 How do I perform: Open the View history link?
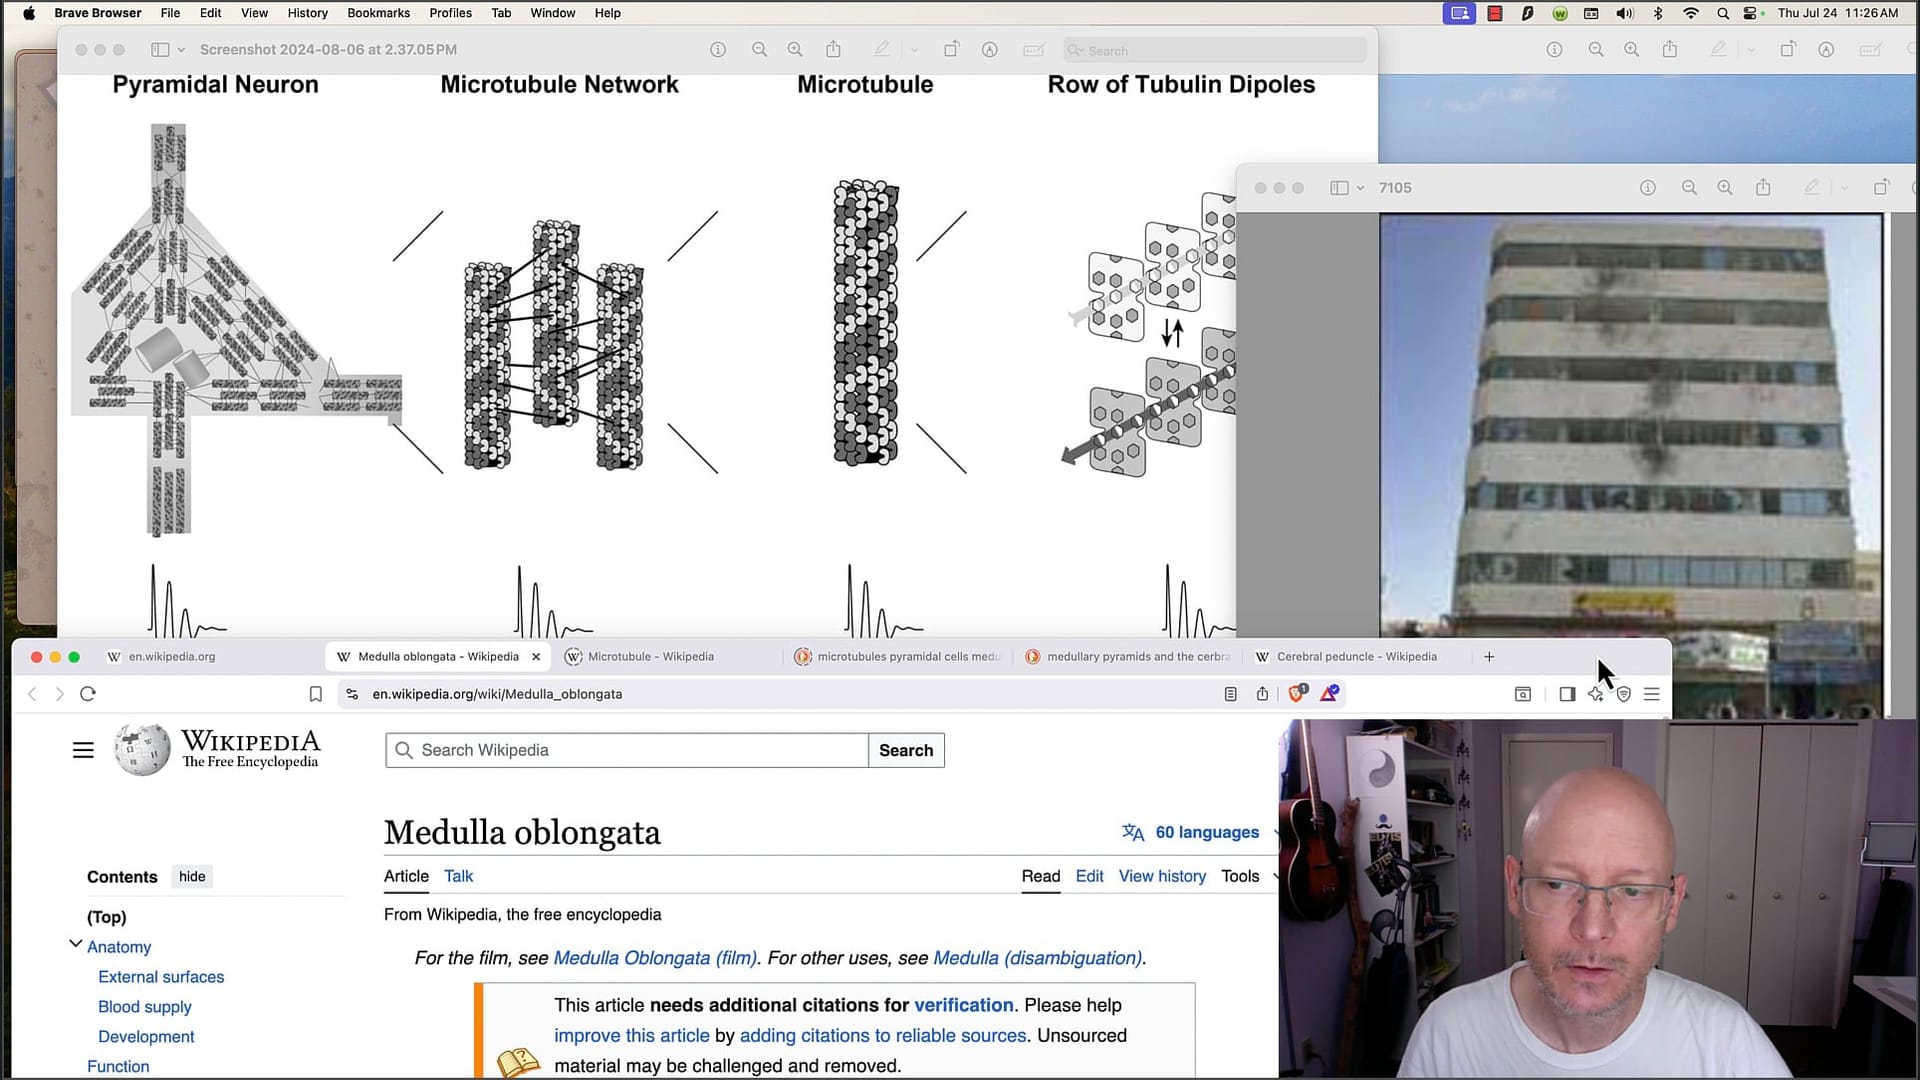(x=1162, y=876)
